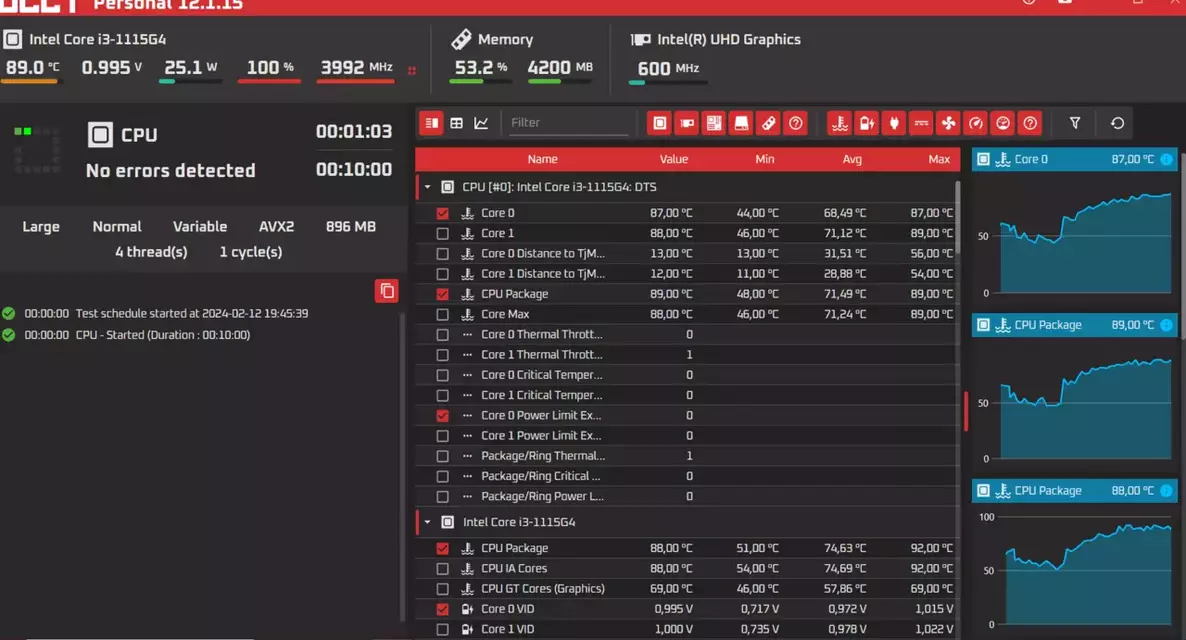1186x640 pixels.
Task: Check the Package/Ring Critical checkbox
Action: pos(442,477)
